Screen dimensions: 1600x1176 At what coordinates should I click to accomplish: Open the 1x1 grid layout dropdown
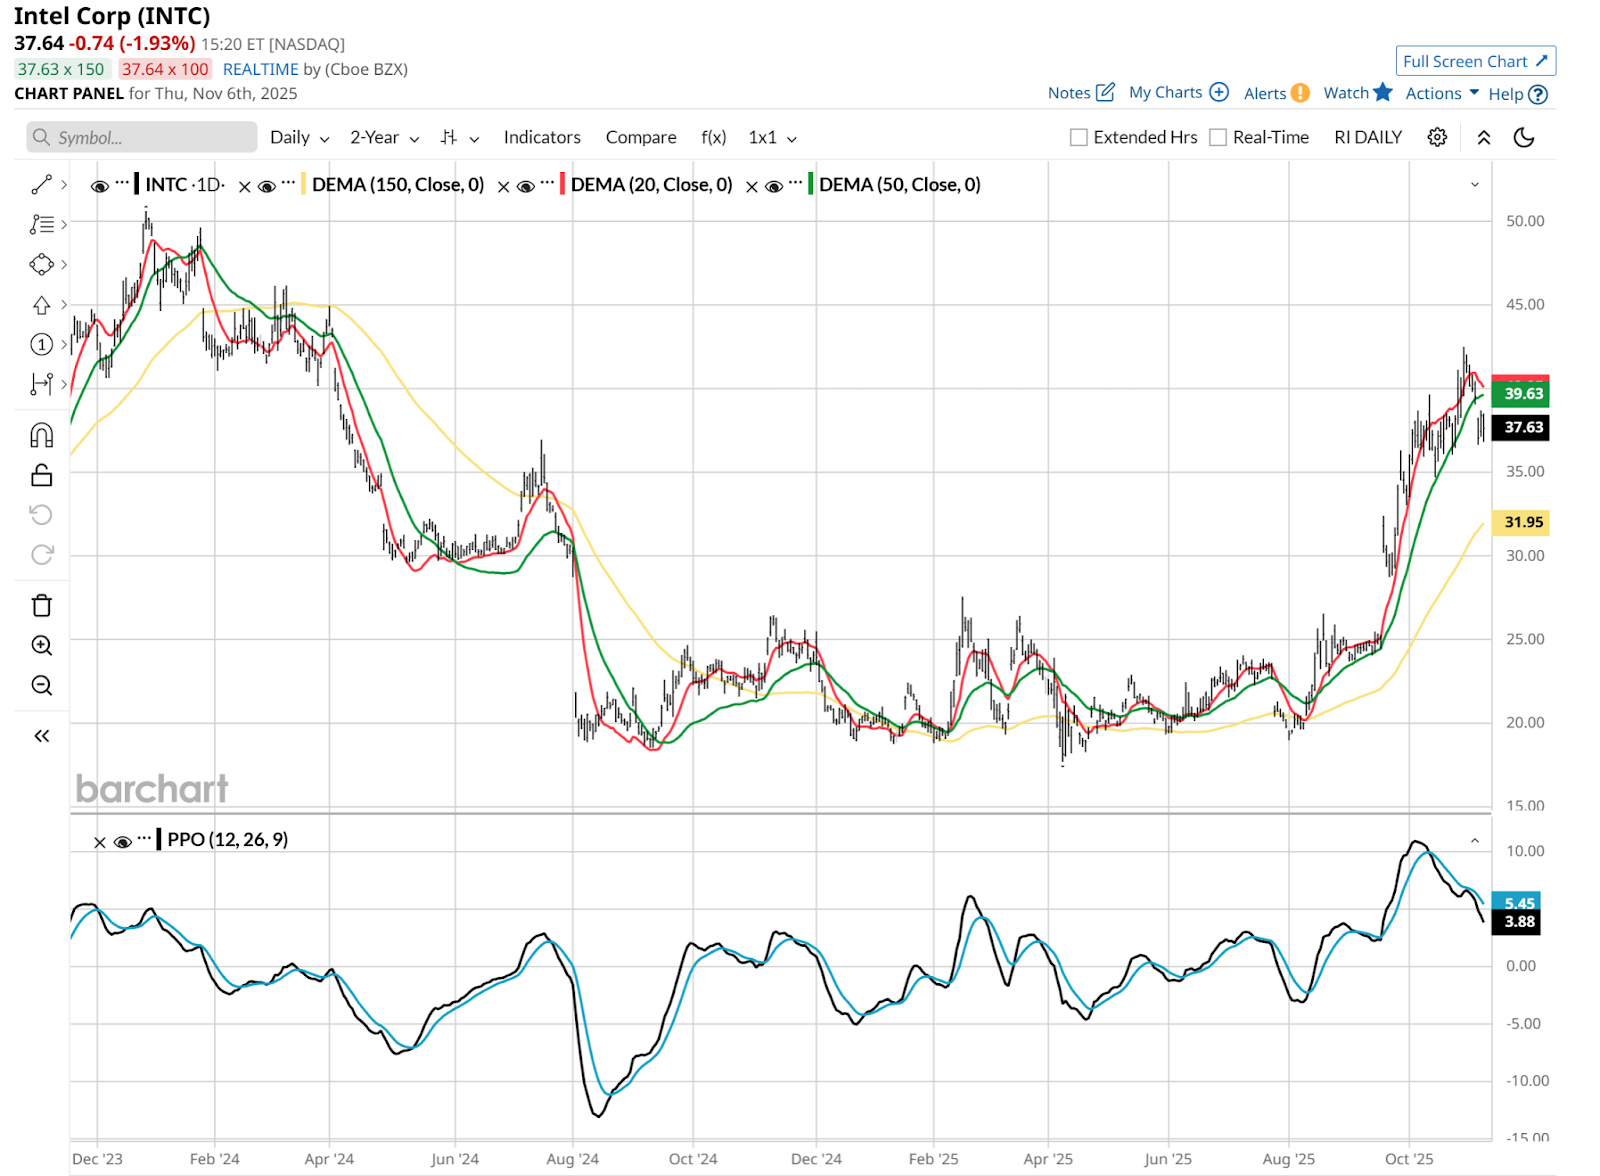tap(772, 138)
